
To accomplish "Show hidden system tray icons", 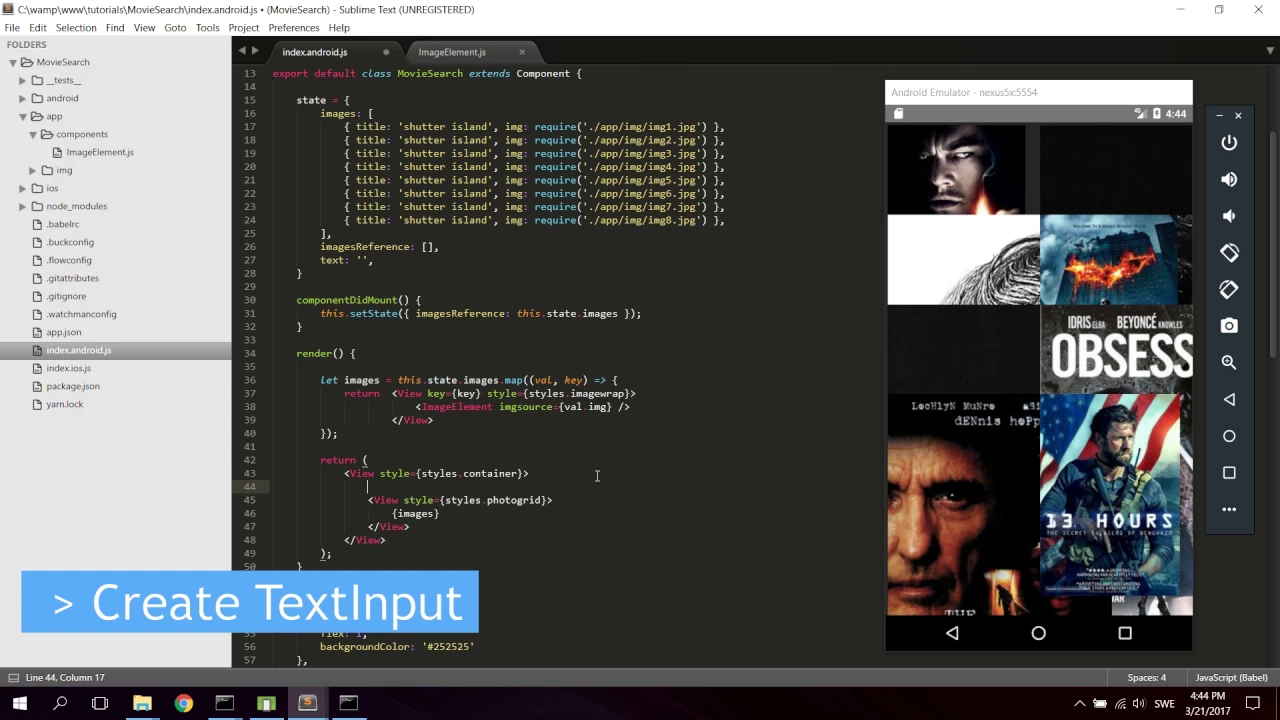I will coord(1079,703).
